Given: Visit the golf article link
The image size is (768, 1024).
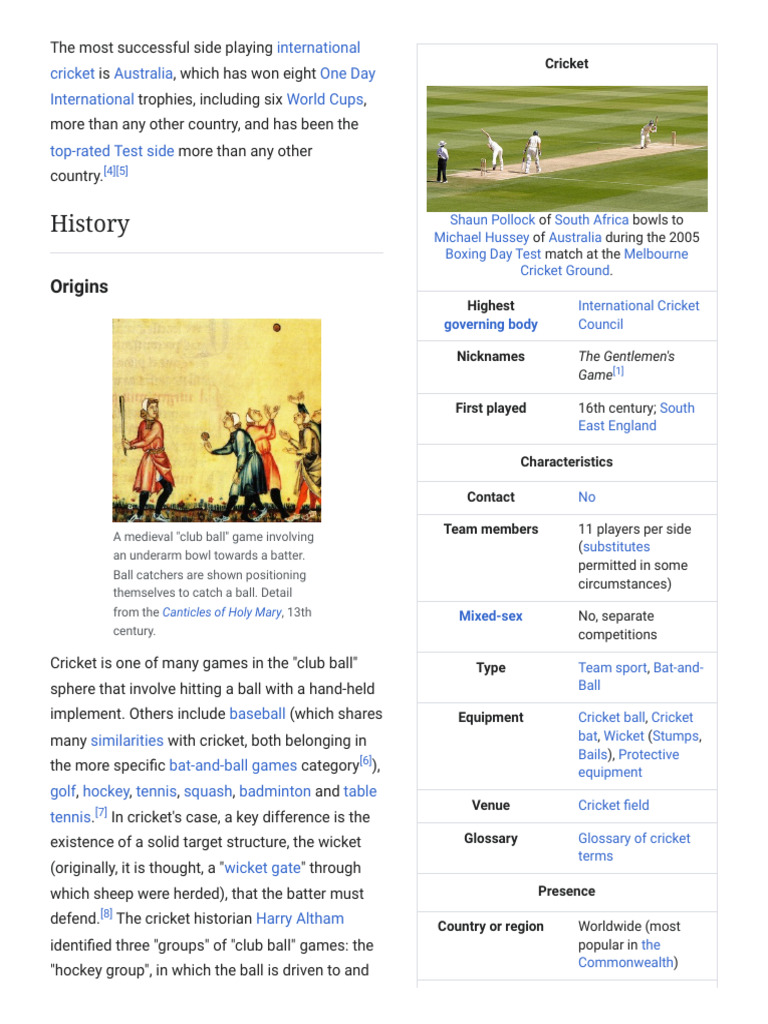Looking at the screenshot, I should [63, 792].
